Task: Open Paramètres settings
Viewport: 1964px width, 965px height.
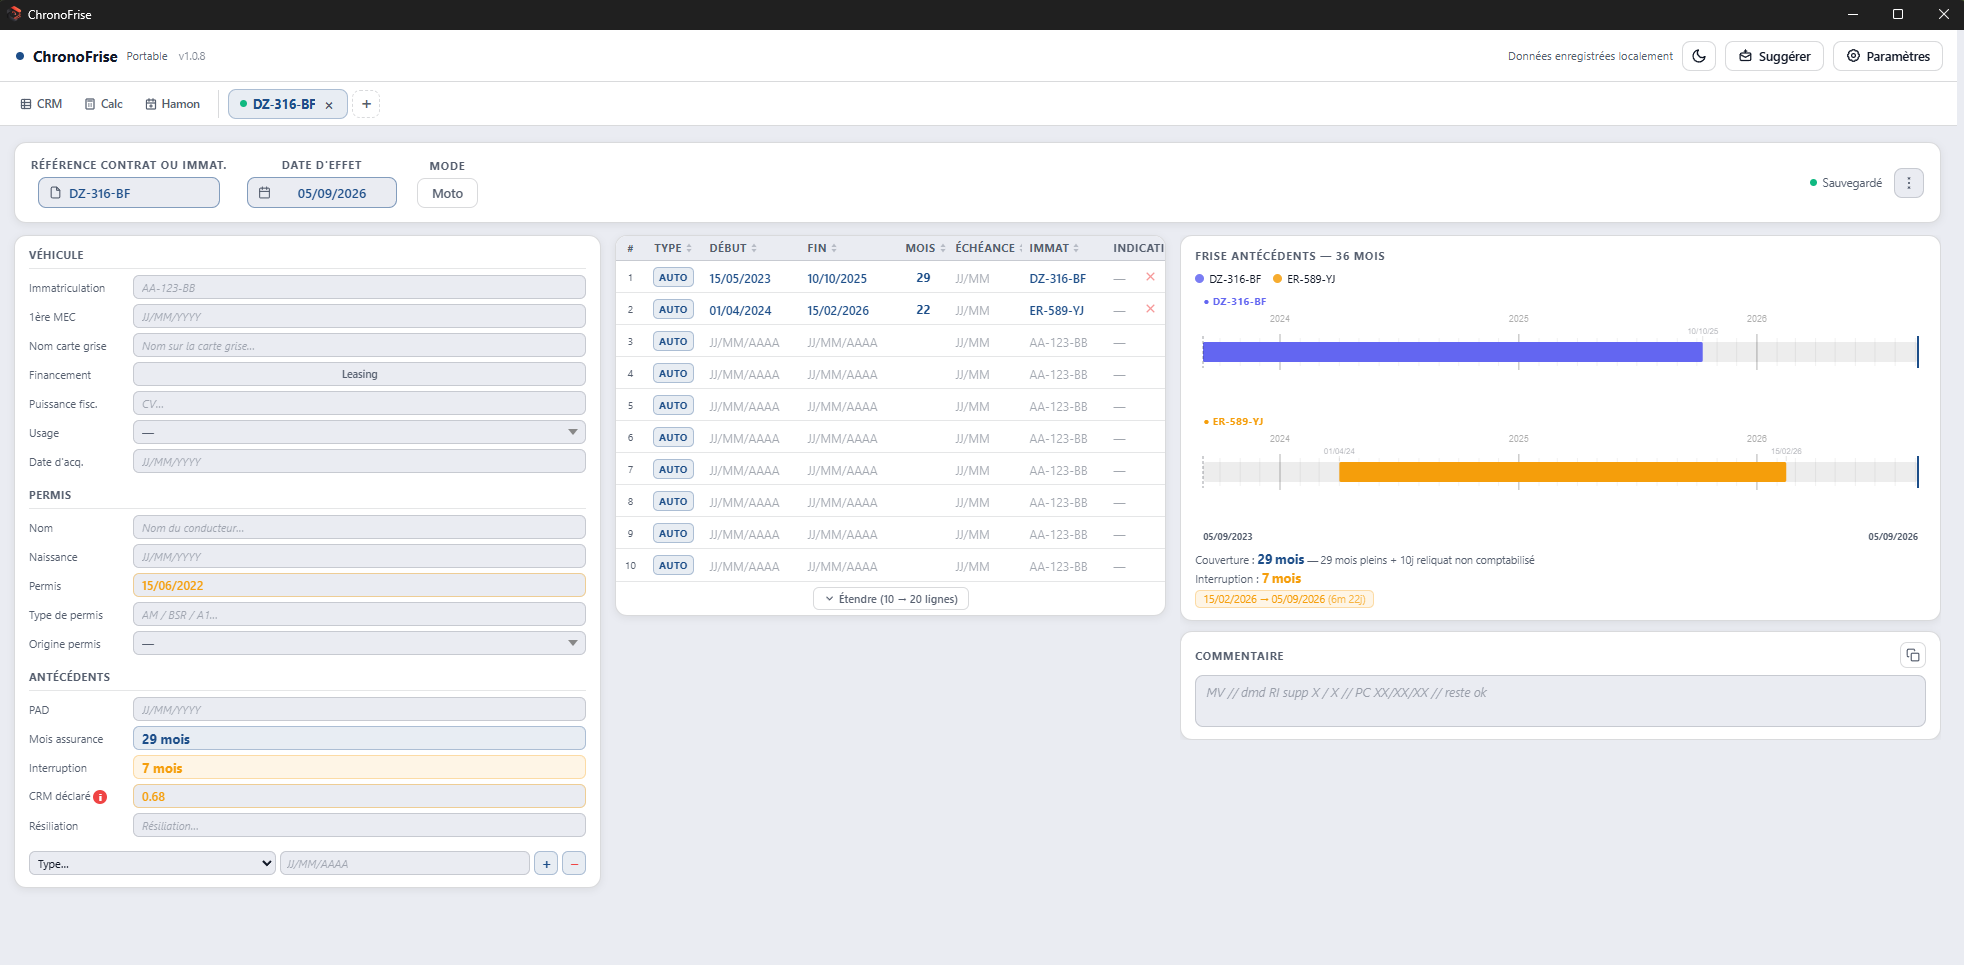Action: coord(1888,56)
